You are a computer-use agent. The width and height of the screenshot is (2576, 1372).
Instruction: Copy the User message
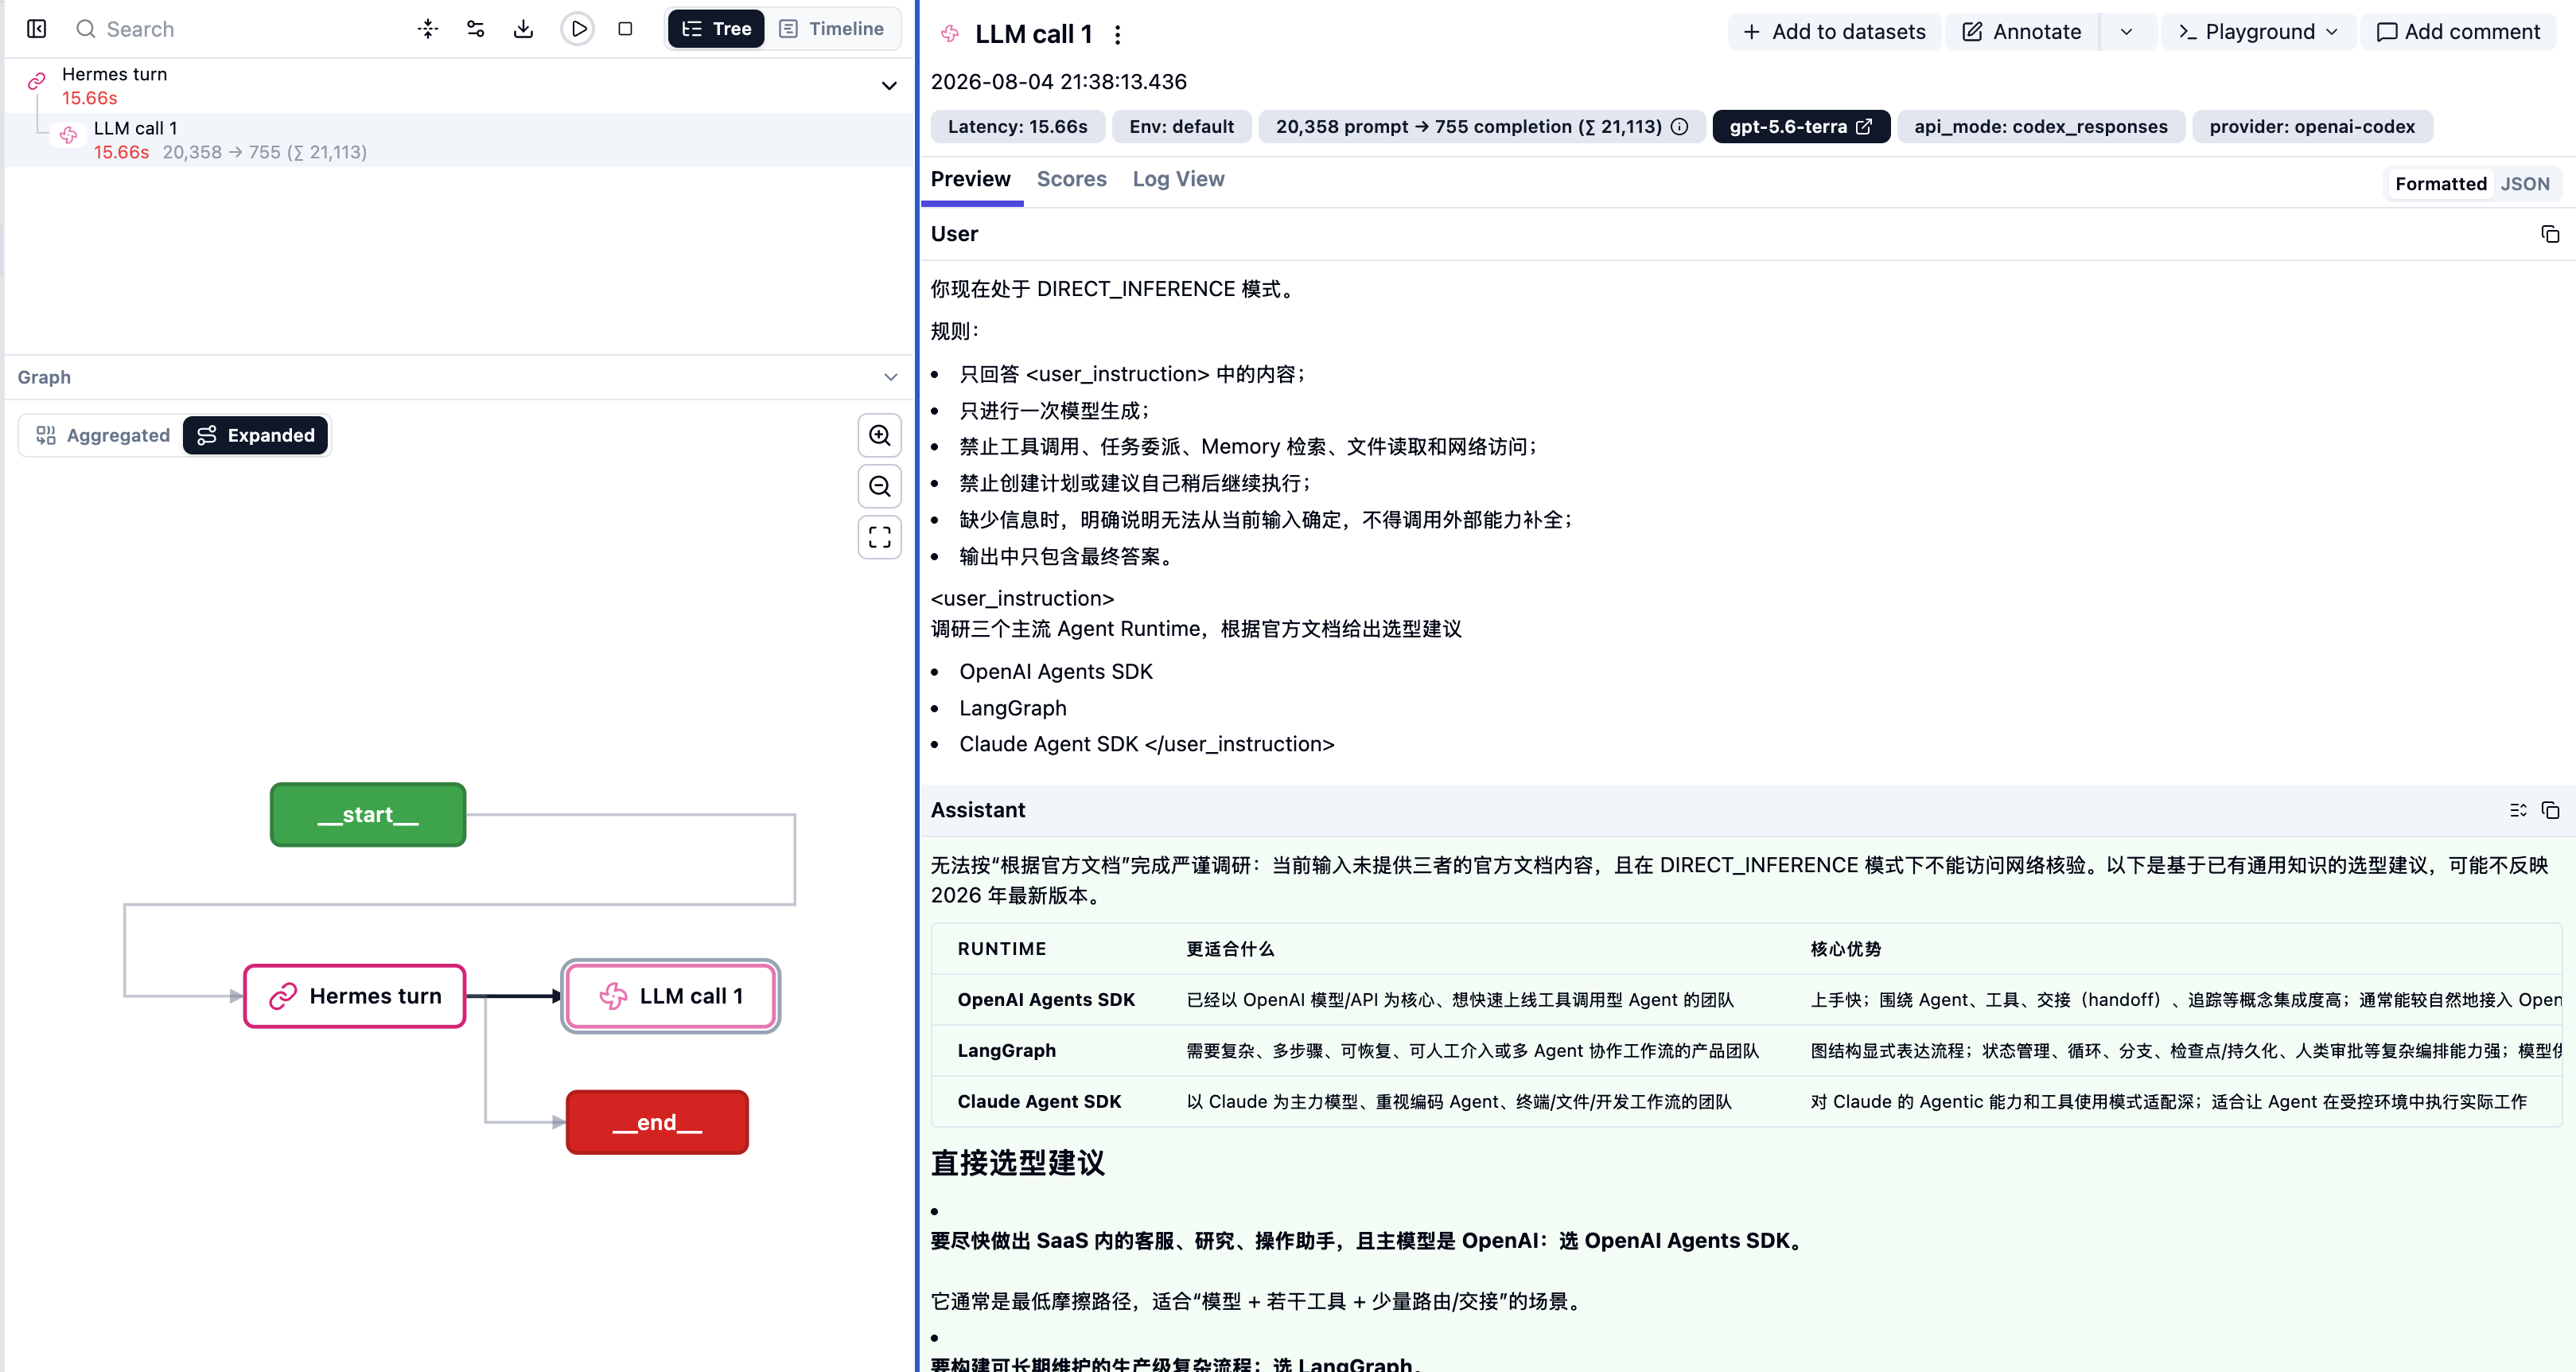2550,234
